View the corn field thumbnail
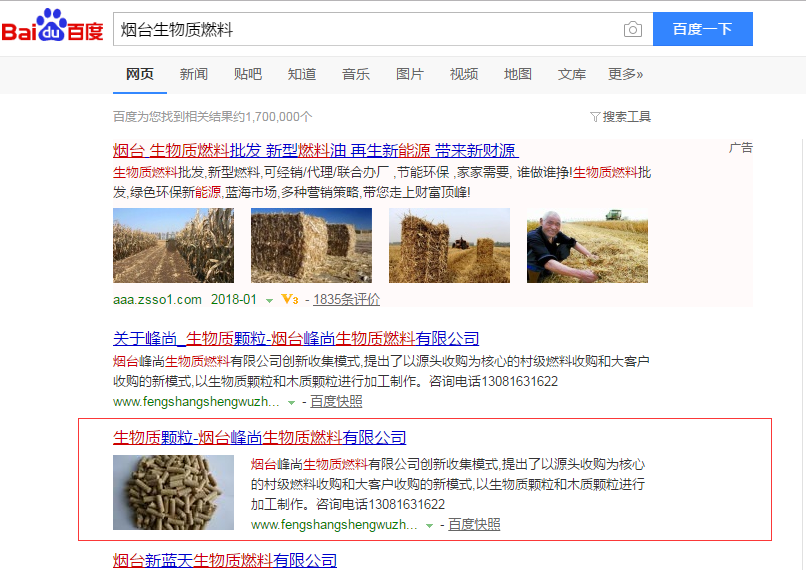 coord(173,245)
